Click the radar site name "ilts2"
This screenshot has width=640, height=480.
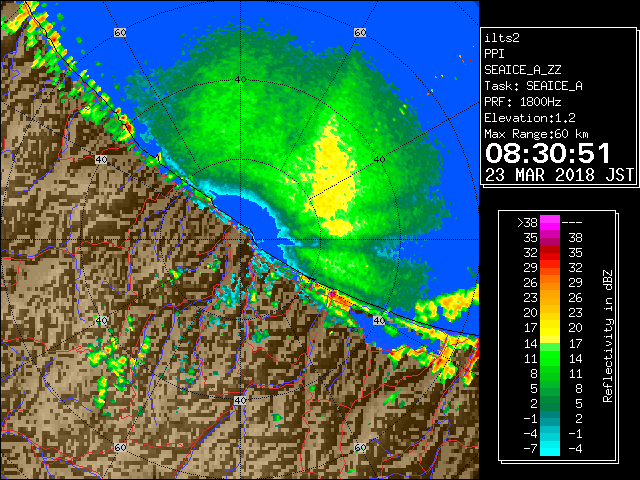click(502, 38)
